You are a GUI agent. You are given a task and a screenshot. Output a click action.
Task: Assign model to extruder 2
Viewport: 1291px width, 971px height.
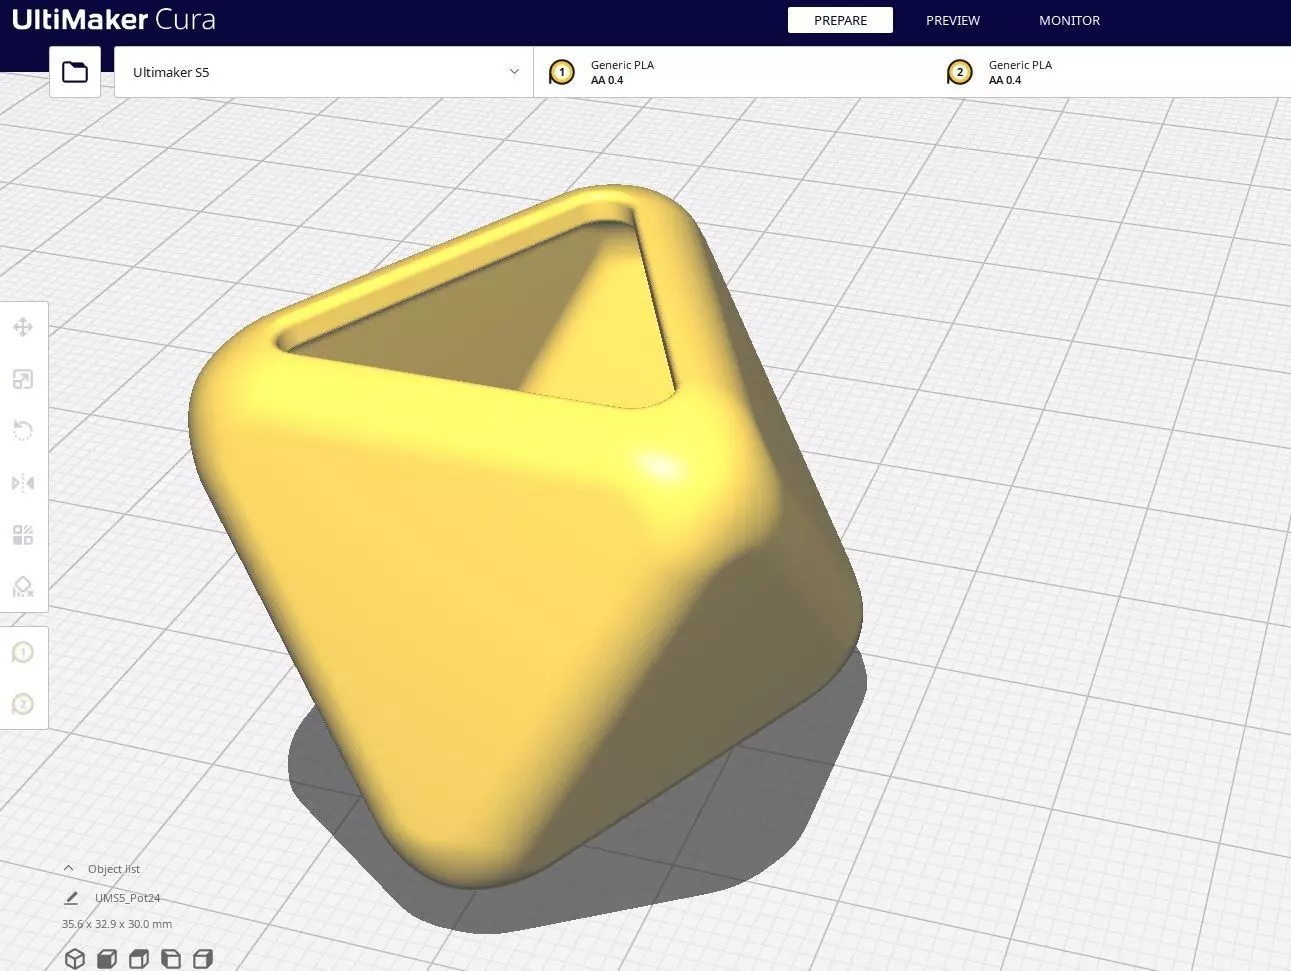tap(23, 704)
